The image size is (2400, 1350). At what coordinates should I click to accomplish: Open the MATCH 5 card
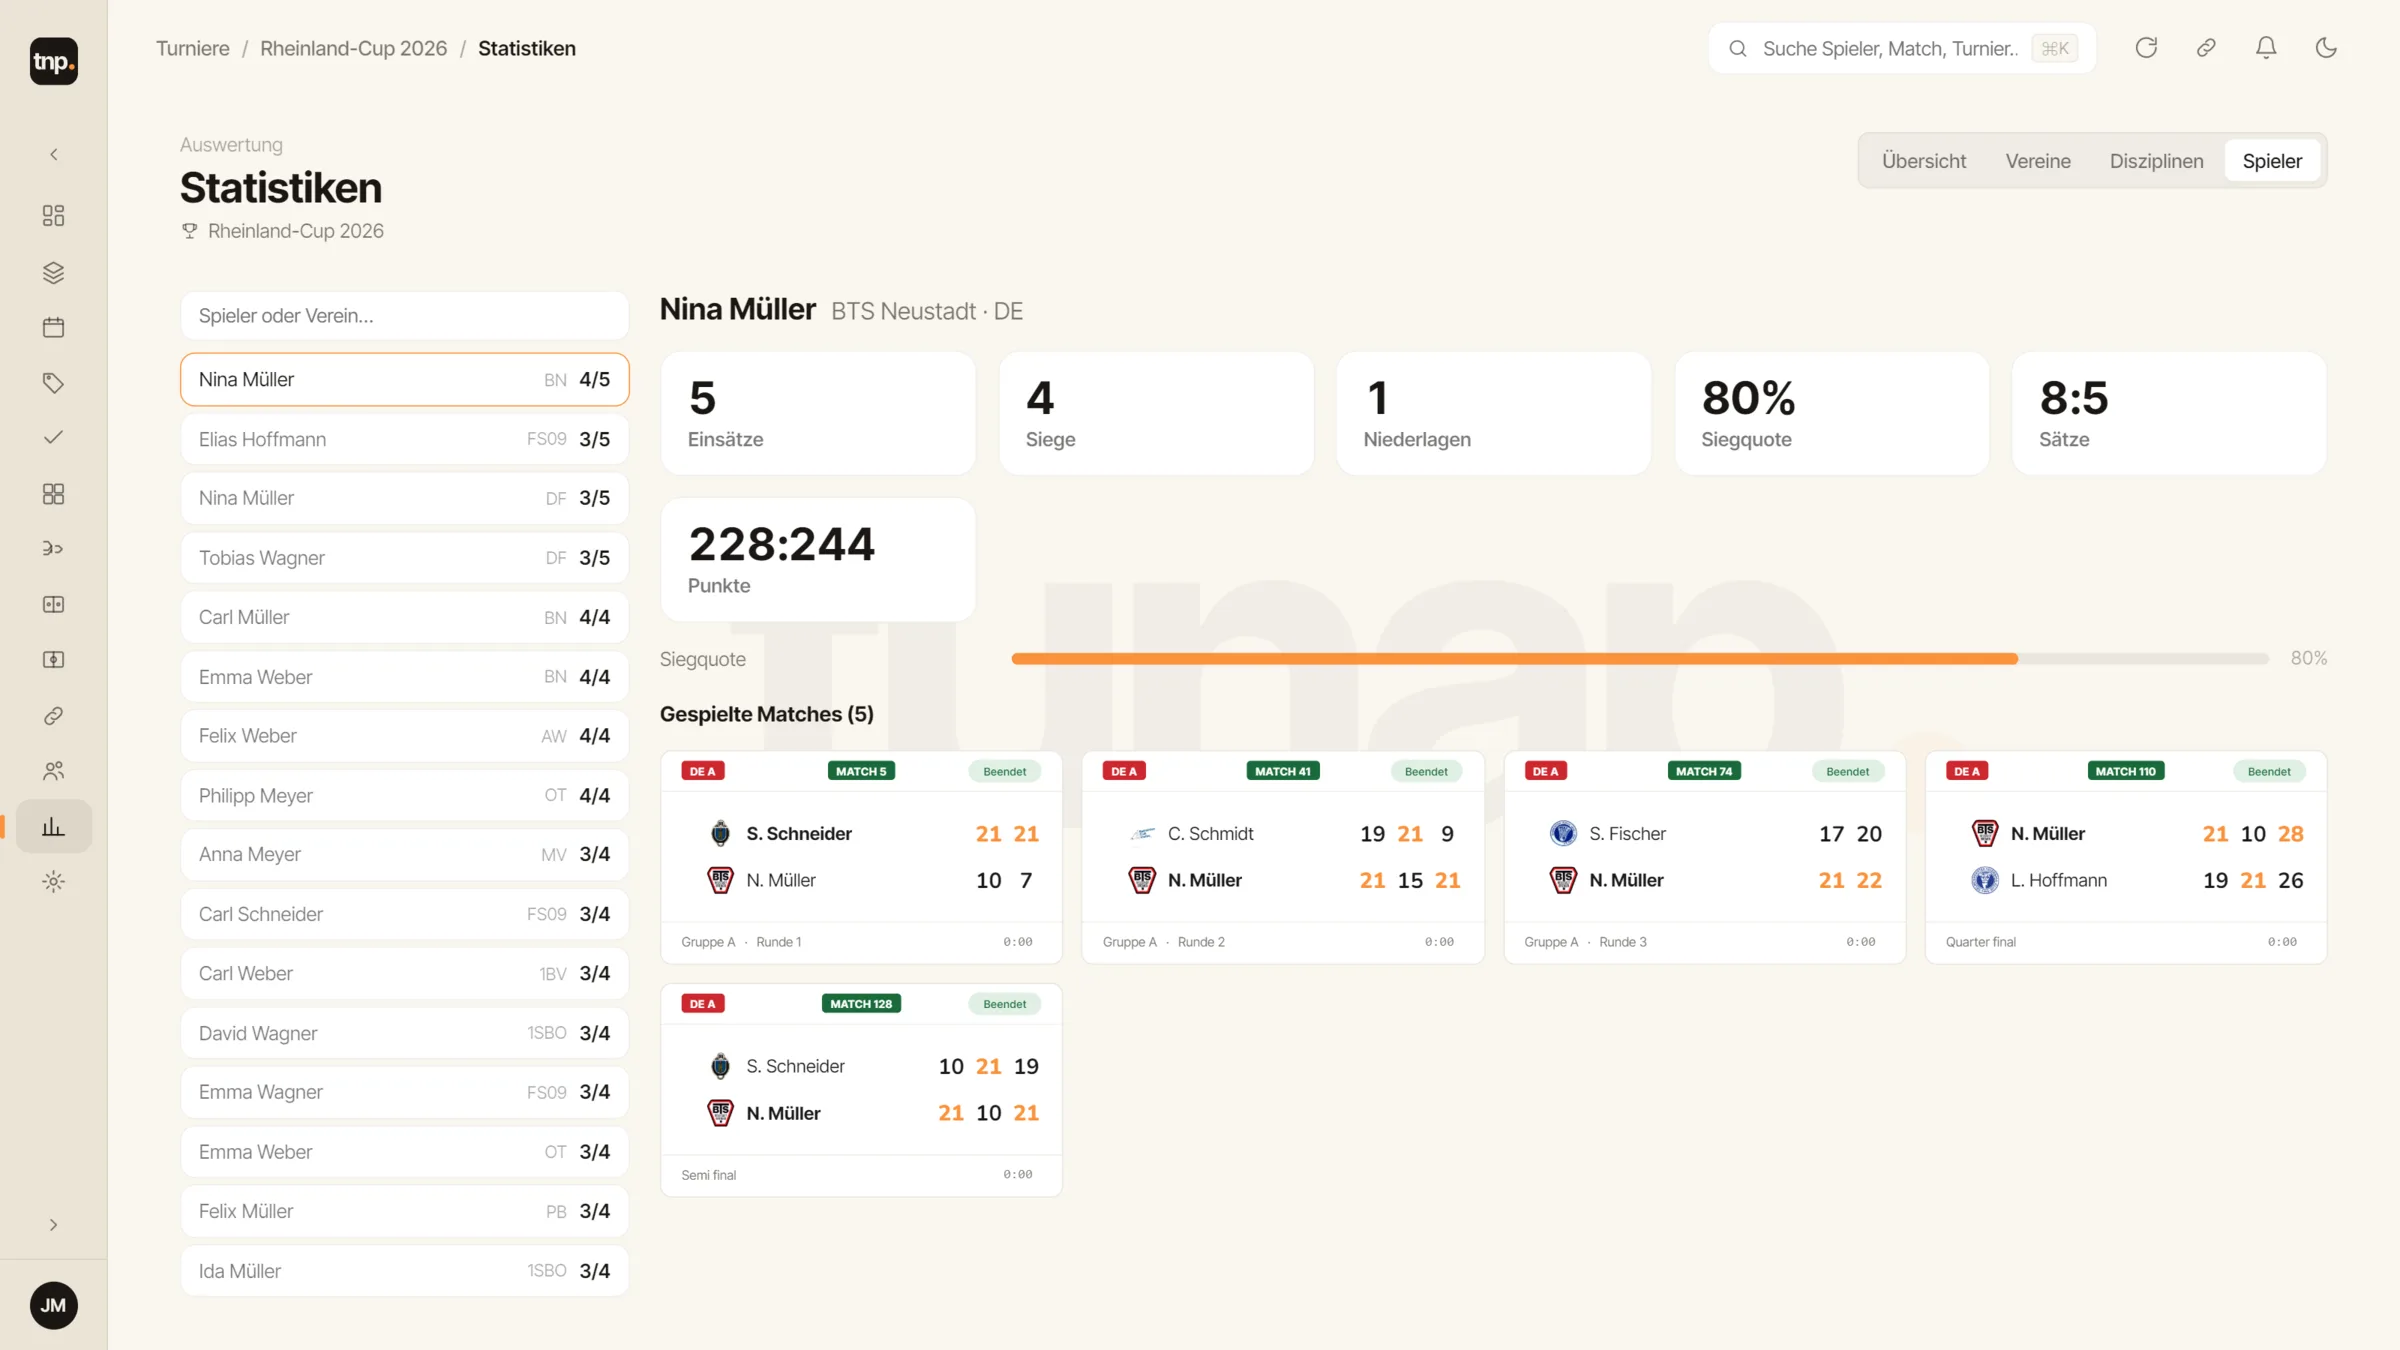coord(861,857)
